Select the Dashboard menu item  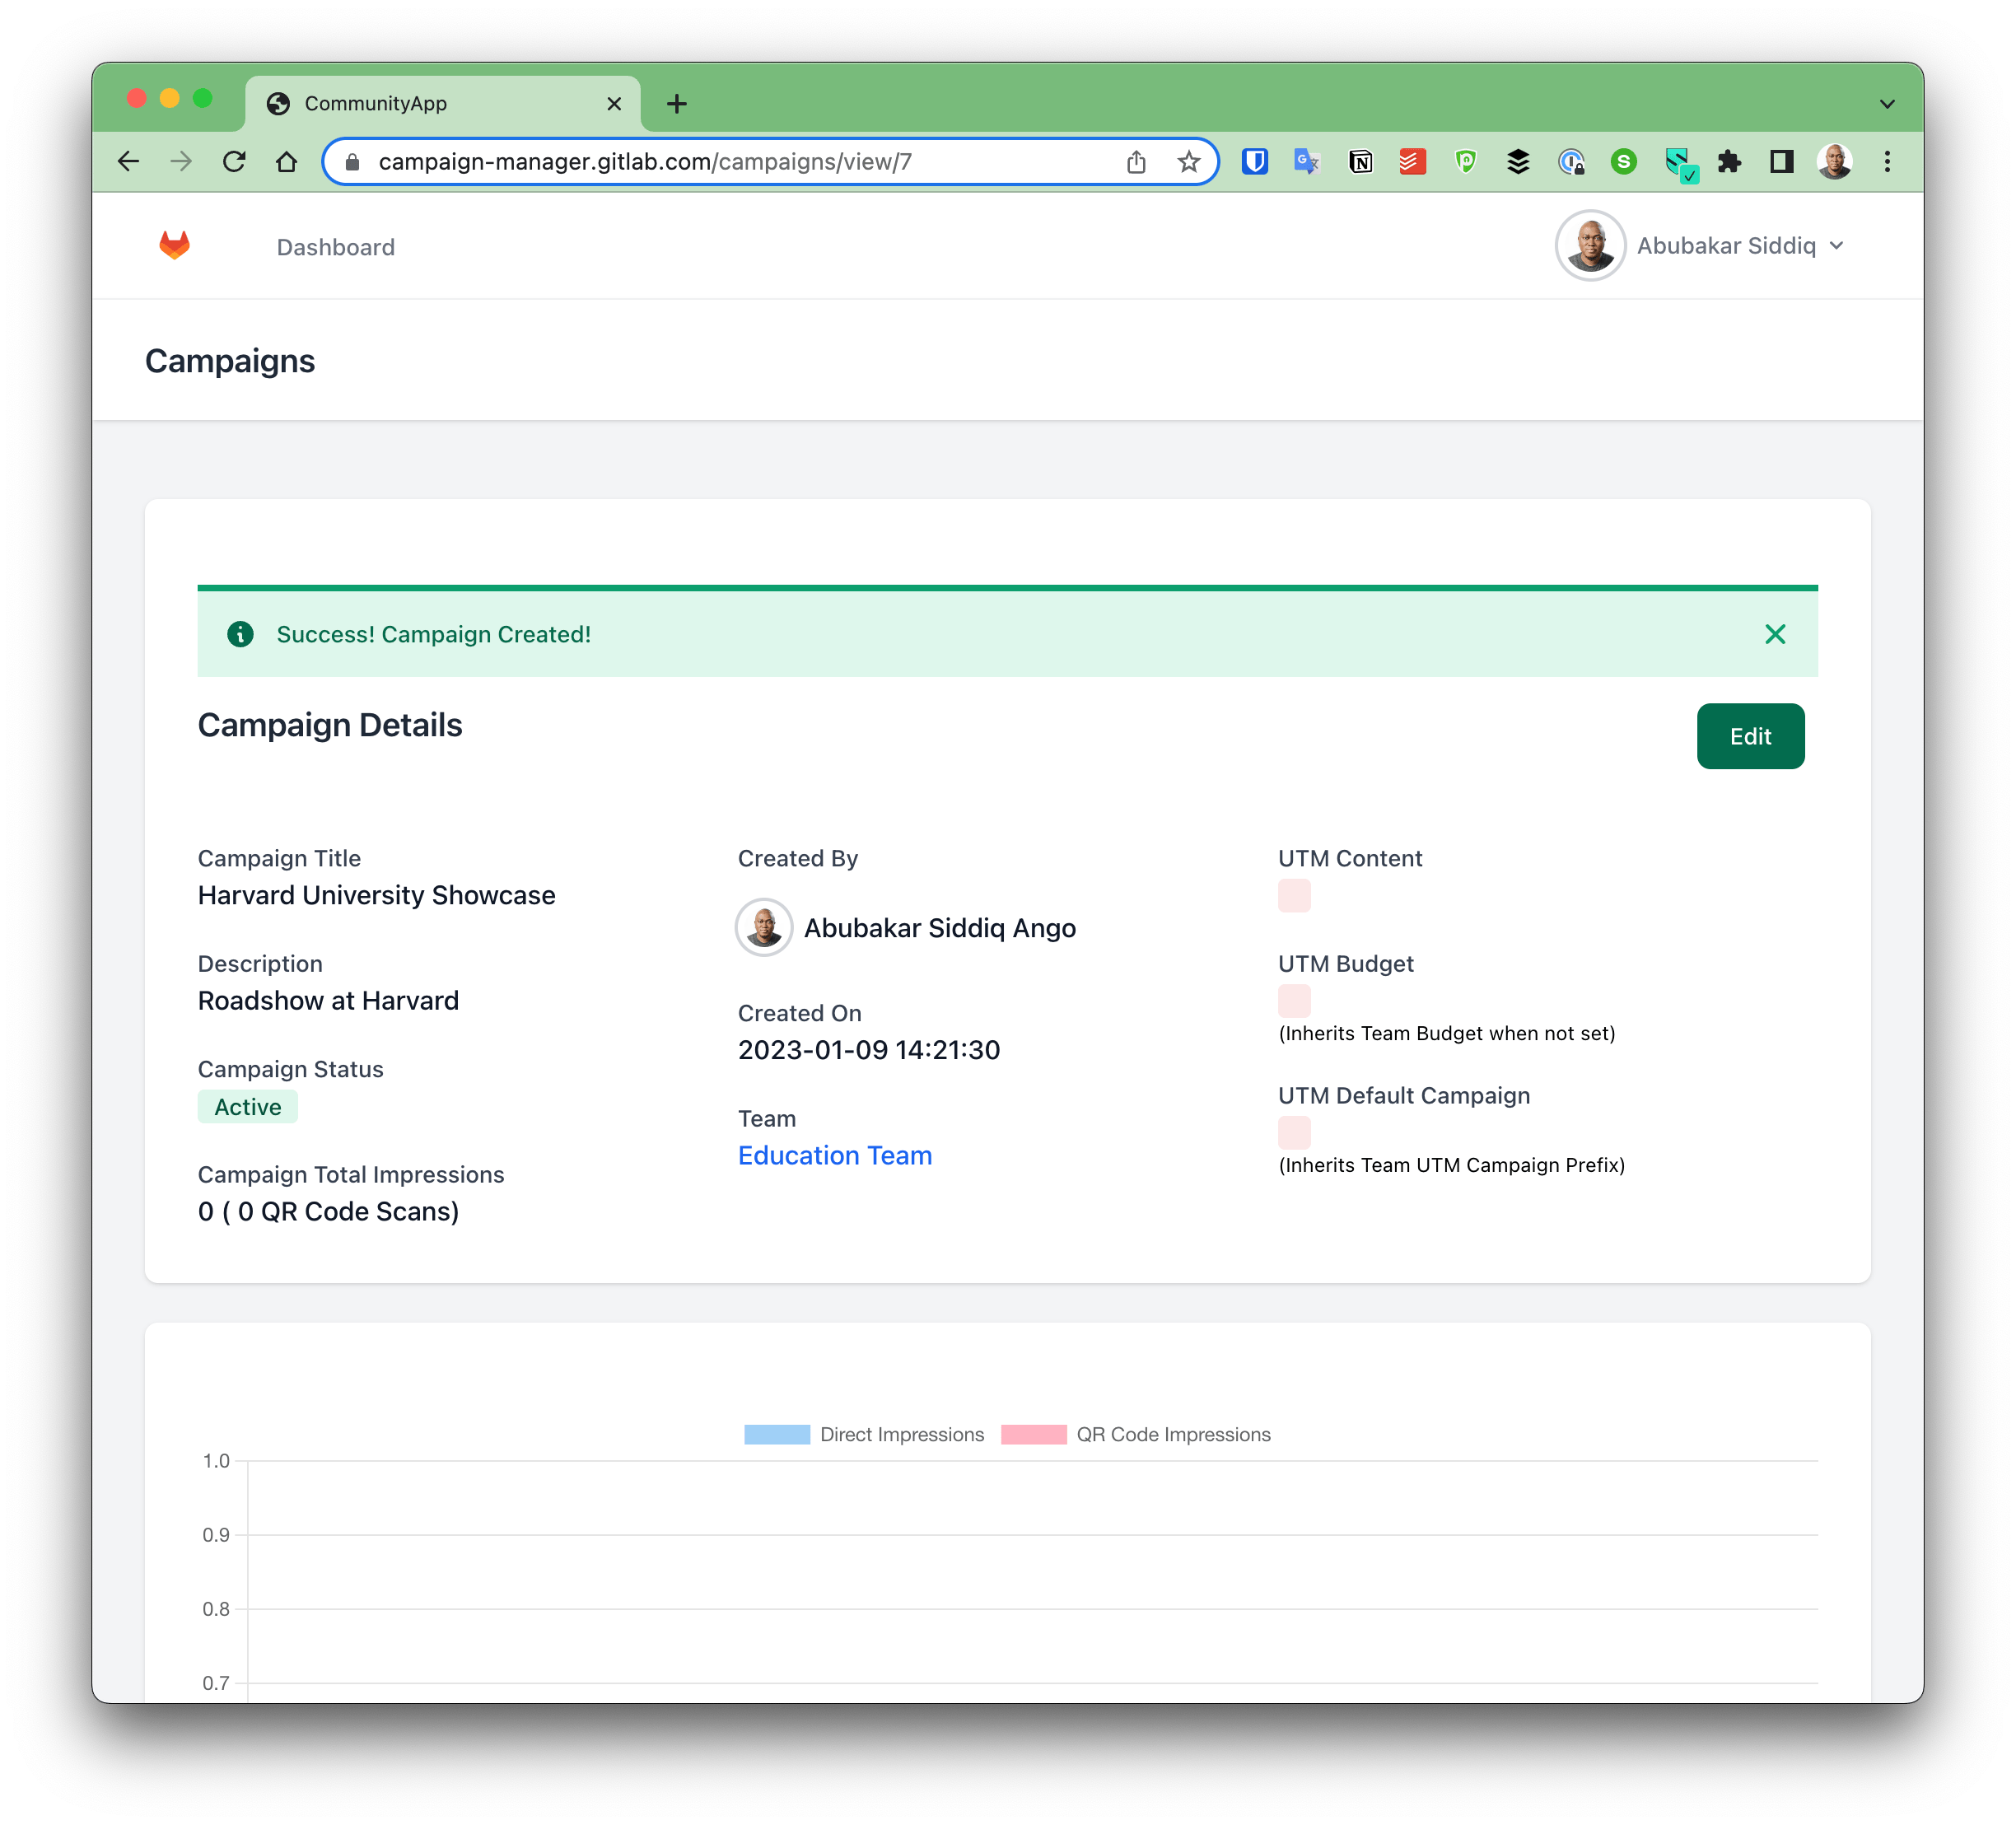tap(335, 246)
